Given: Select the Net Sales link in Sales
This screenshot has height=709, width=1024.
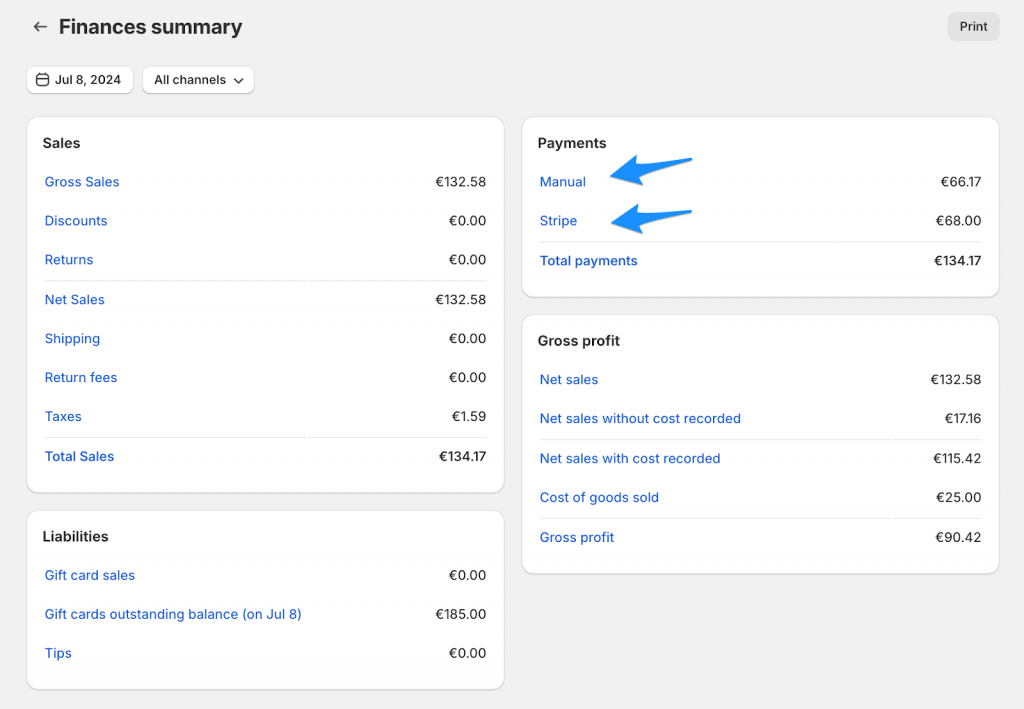Looking at the screenshot, I should 75,300.
